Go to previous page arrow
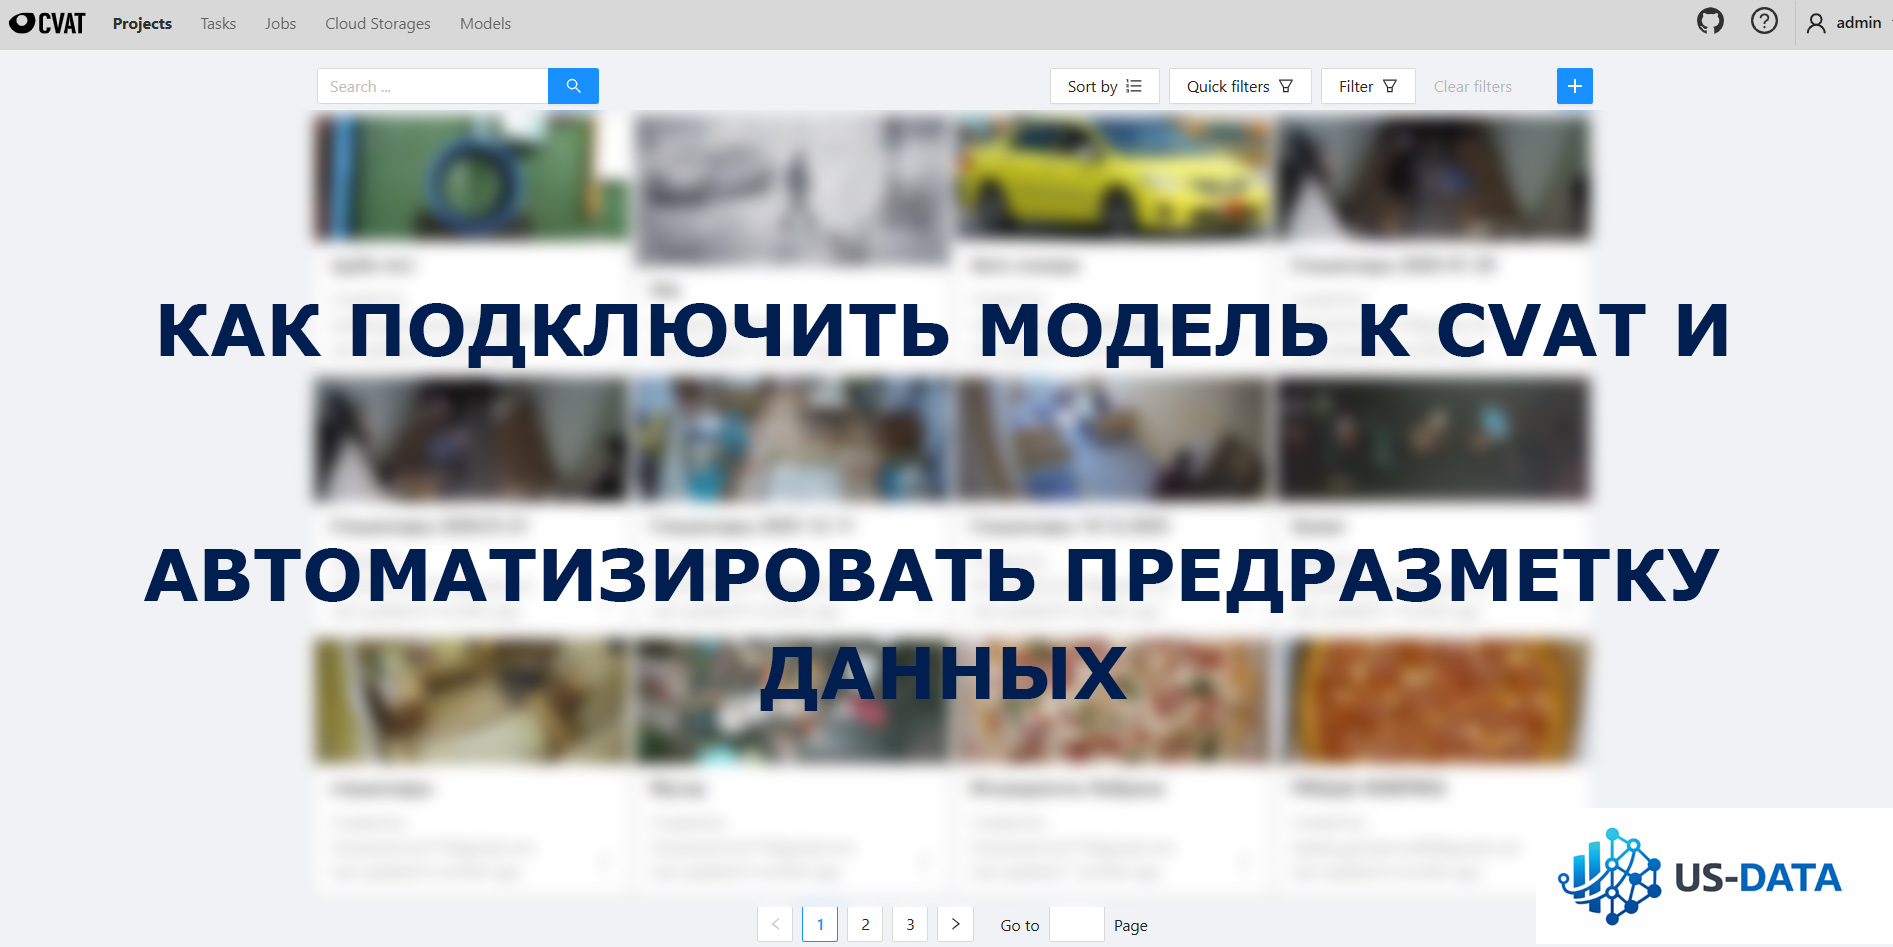 [775, 924]
